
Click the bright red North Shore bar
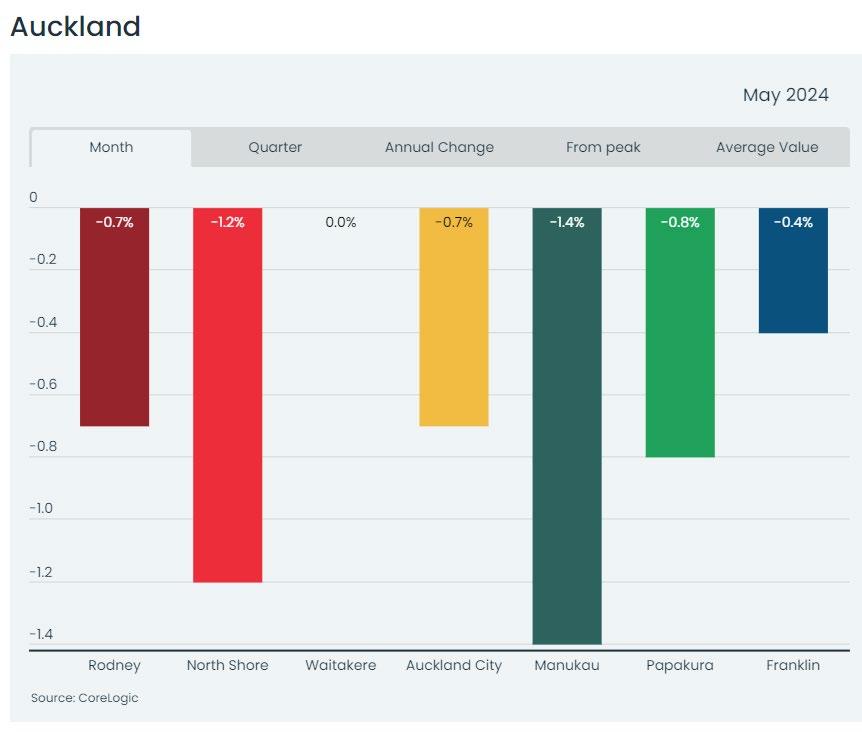click(x=227, y=400)
